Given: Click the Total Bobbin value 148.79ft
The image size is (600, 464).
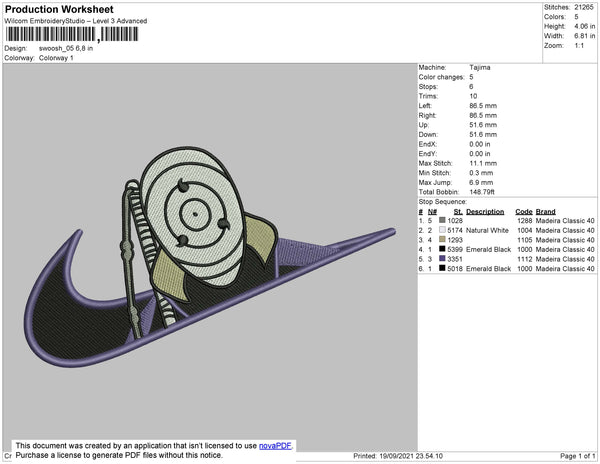Looking at the screenshot, I should click(482, 192).
